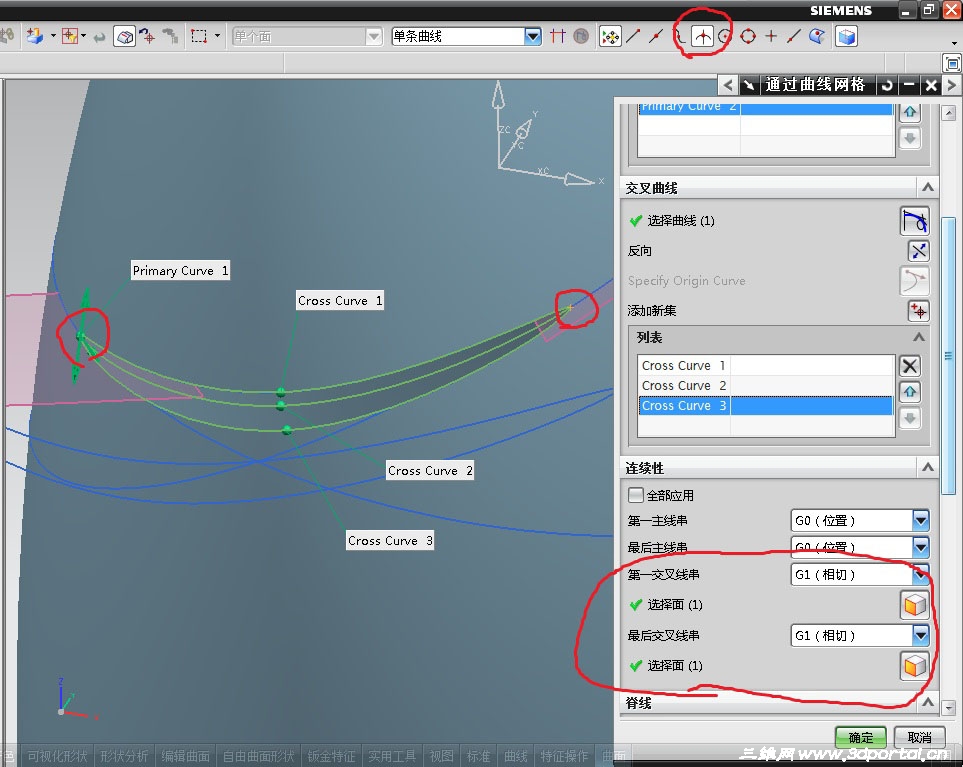The width and height of the screenshot is (963, 767).
Task: Click the Stop at Intersection icon
Action: click(x=558, y=37)
